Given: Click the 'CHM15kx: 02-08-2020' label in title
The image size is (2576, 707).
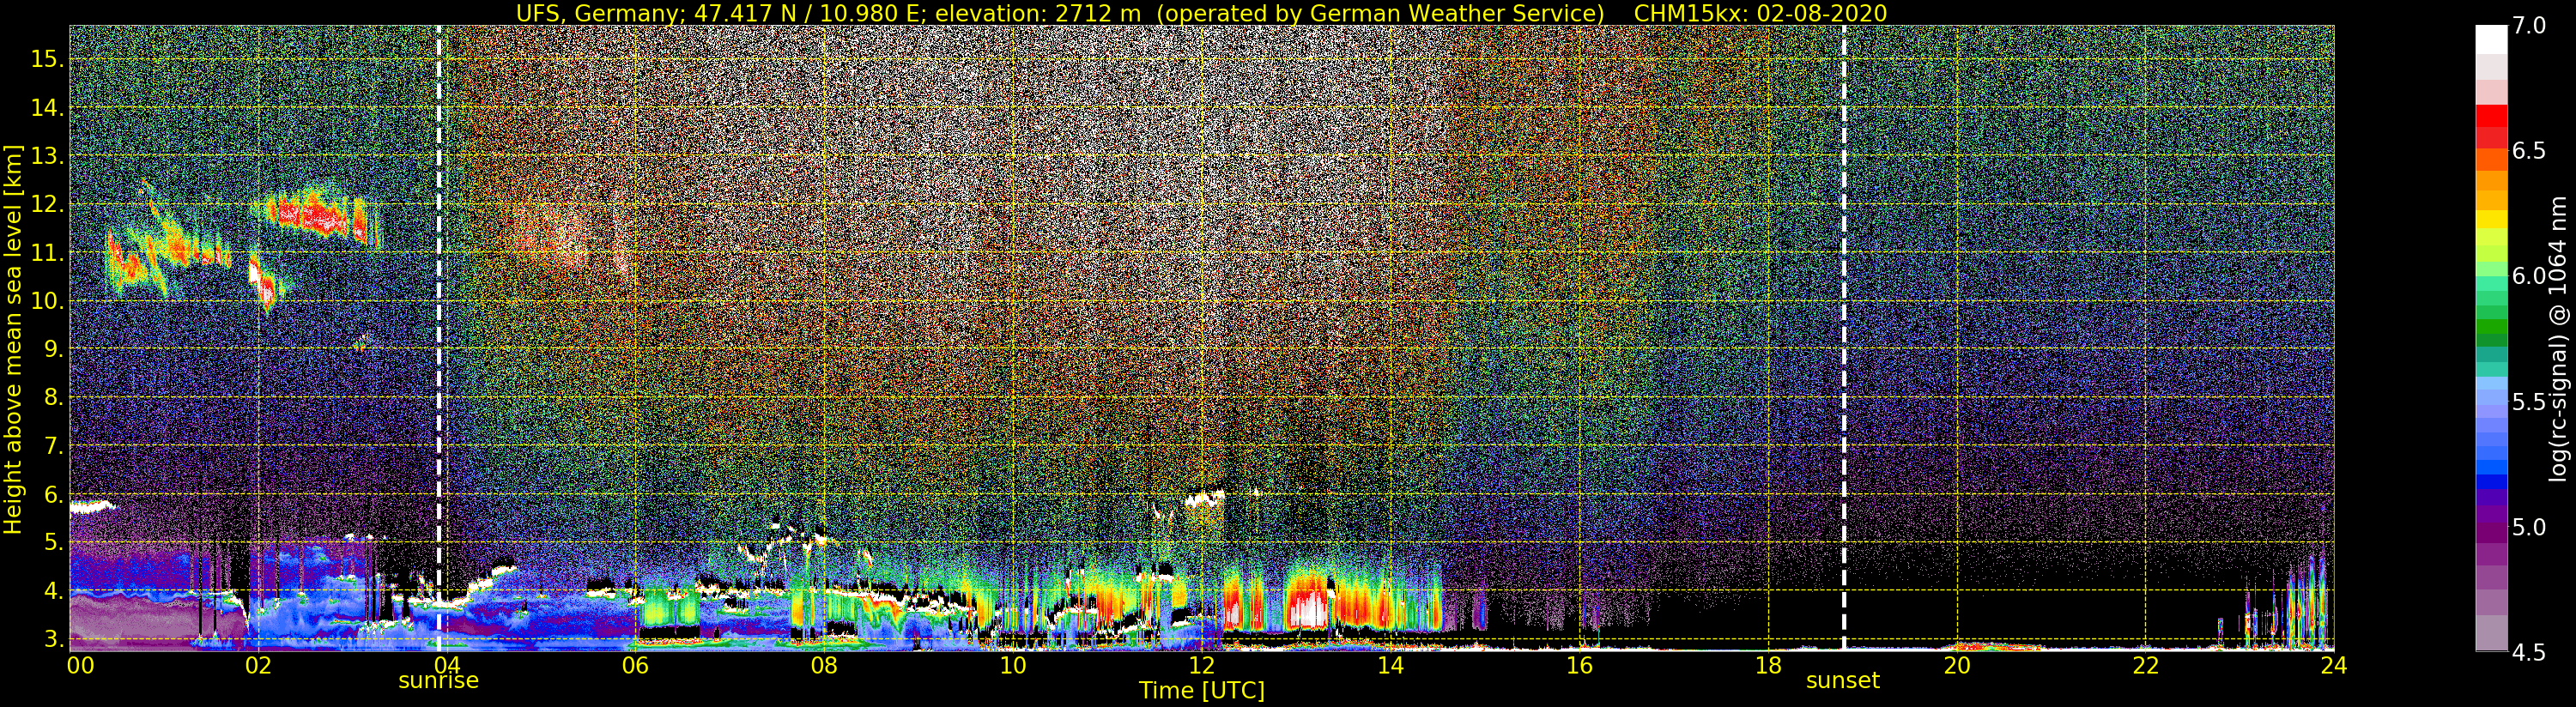Looking at the screenshot, I should [x=1760, y=13].
